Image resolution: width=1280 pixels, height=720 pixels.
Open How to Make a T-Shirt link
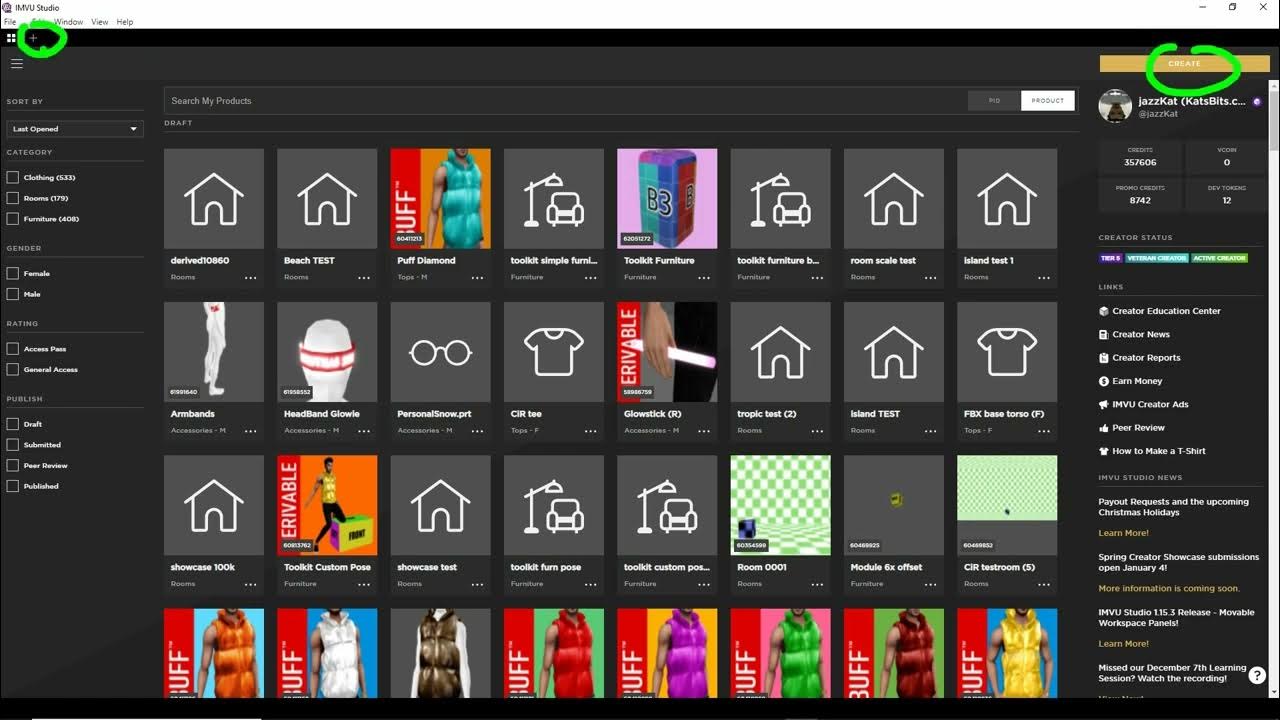click(x=1159, y=451)
